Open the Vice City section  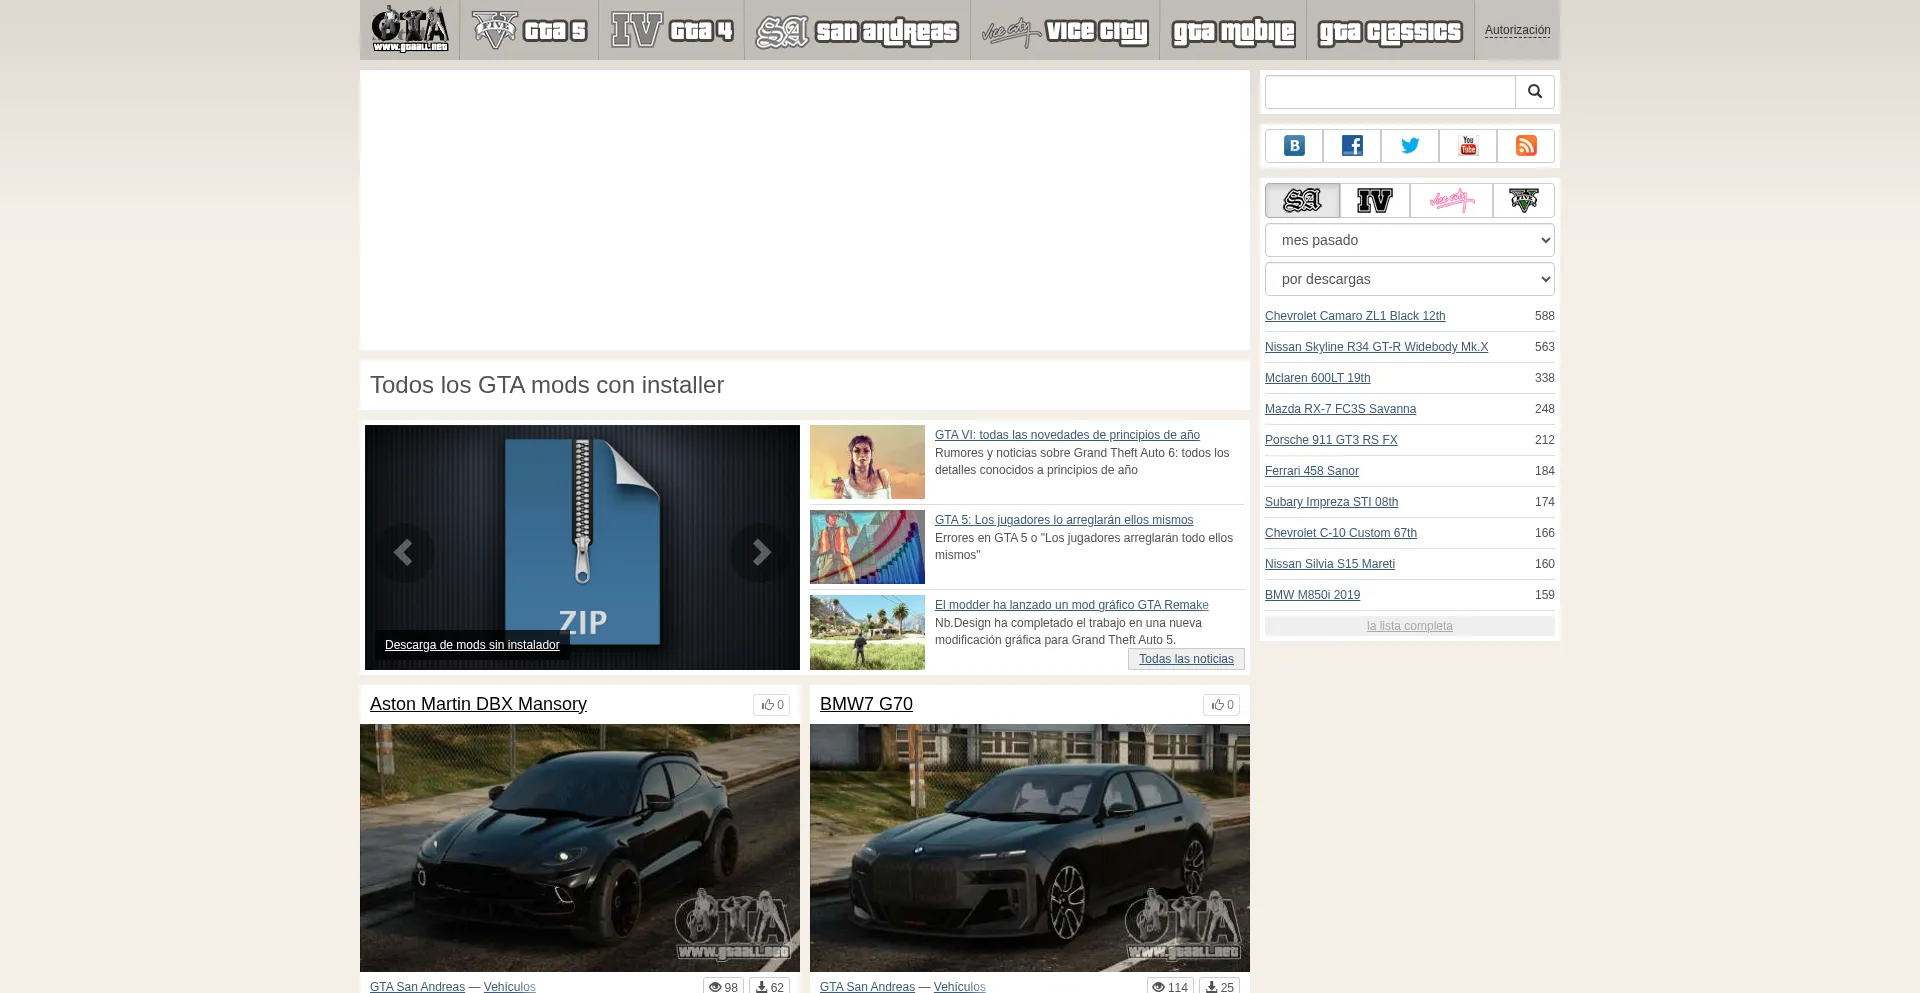click(x=1065, y=30)
